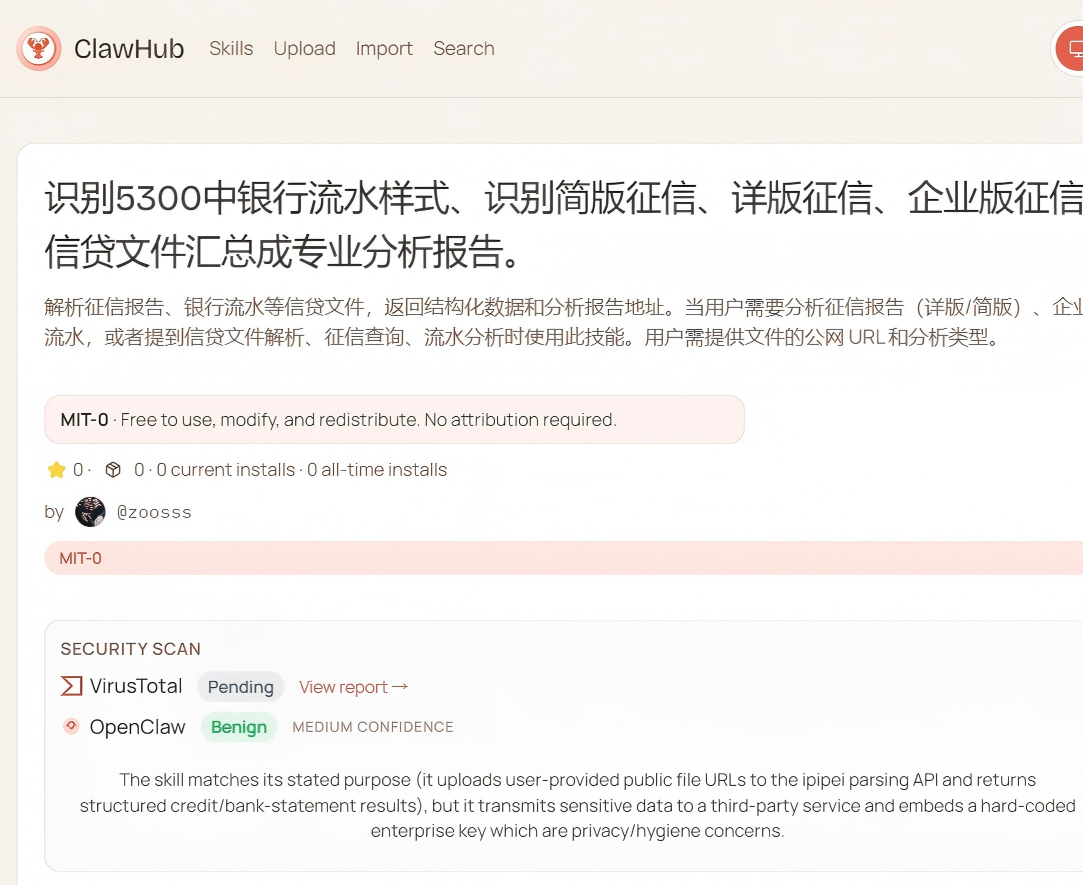The image size is (1083, 885).
Task: Go to the Import page
Action: pos(384,48)
